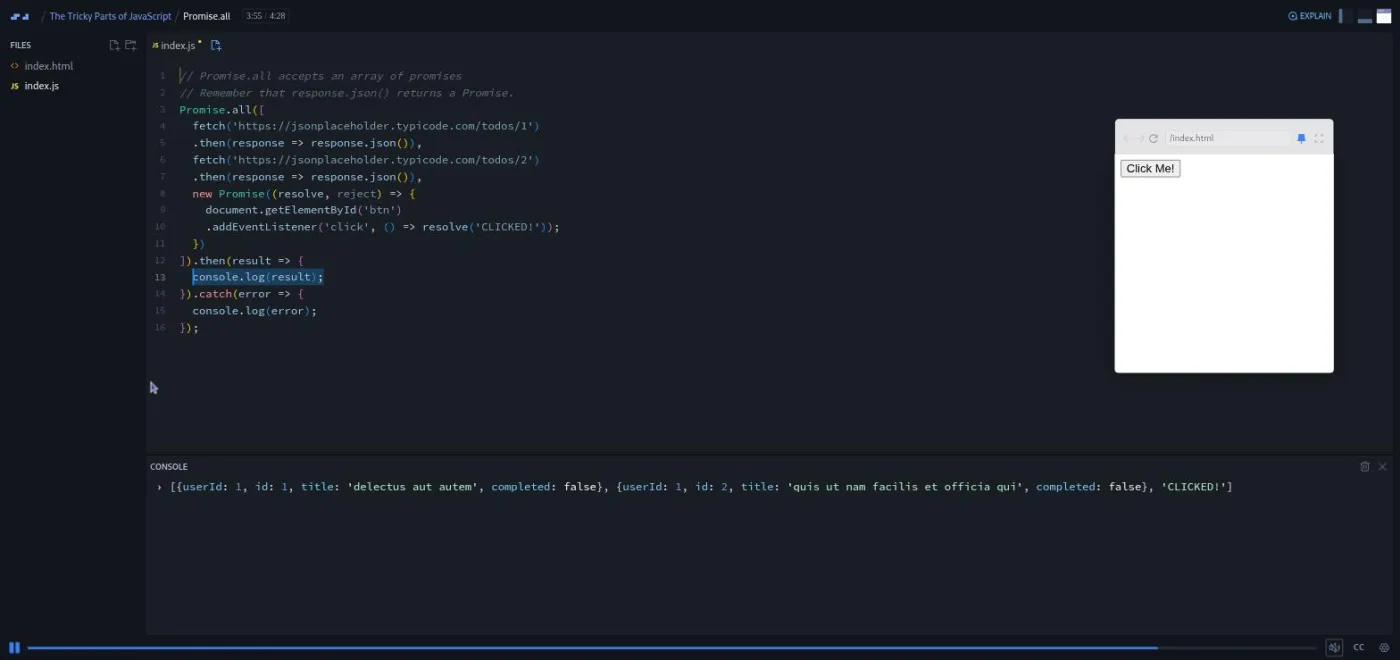Click line 8 'new Promise((resolve, reject) => {' in editor
The width and height of the screenshot is (1400, 660).
[304, 193]
